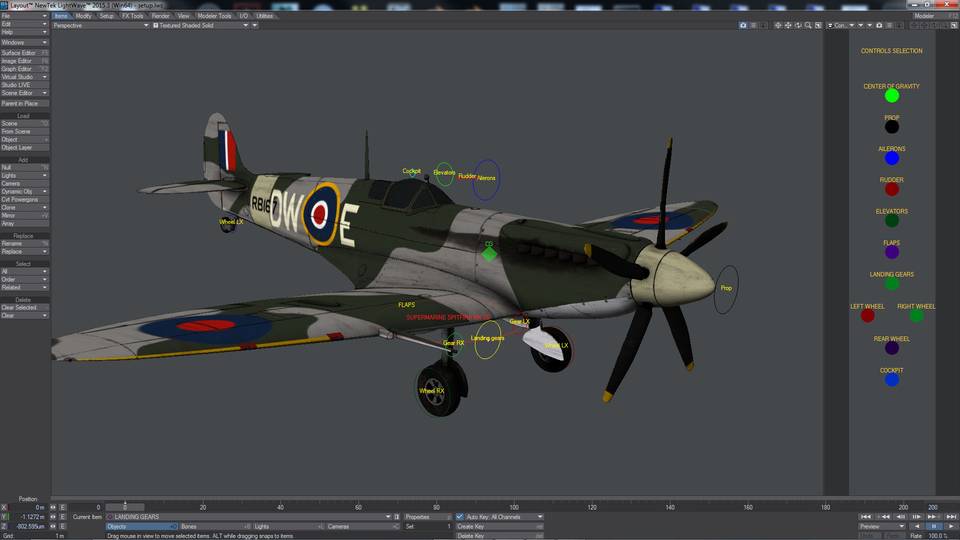The height and width of the screenshot is (540, 960).
Task: Toggle the Z position eye icon
Action: pyautogui.click(x=53, y=526)
